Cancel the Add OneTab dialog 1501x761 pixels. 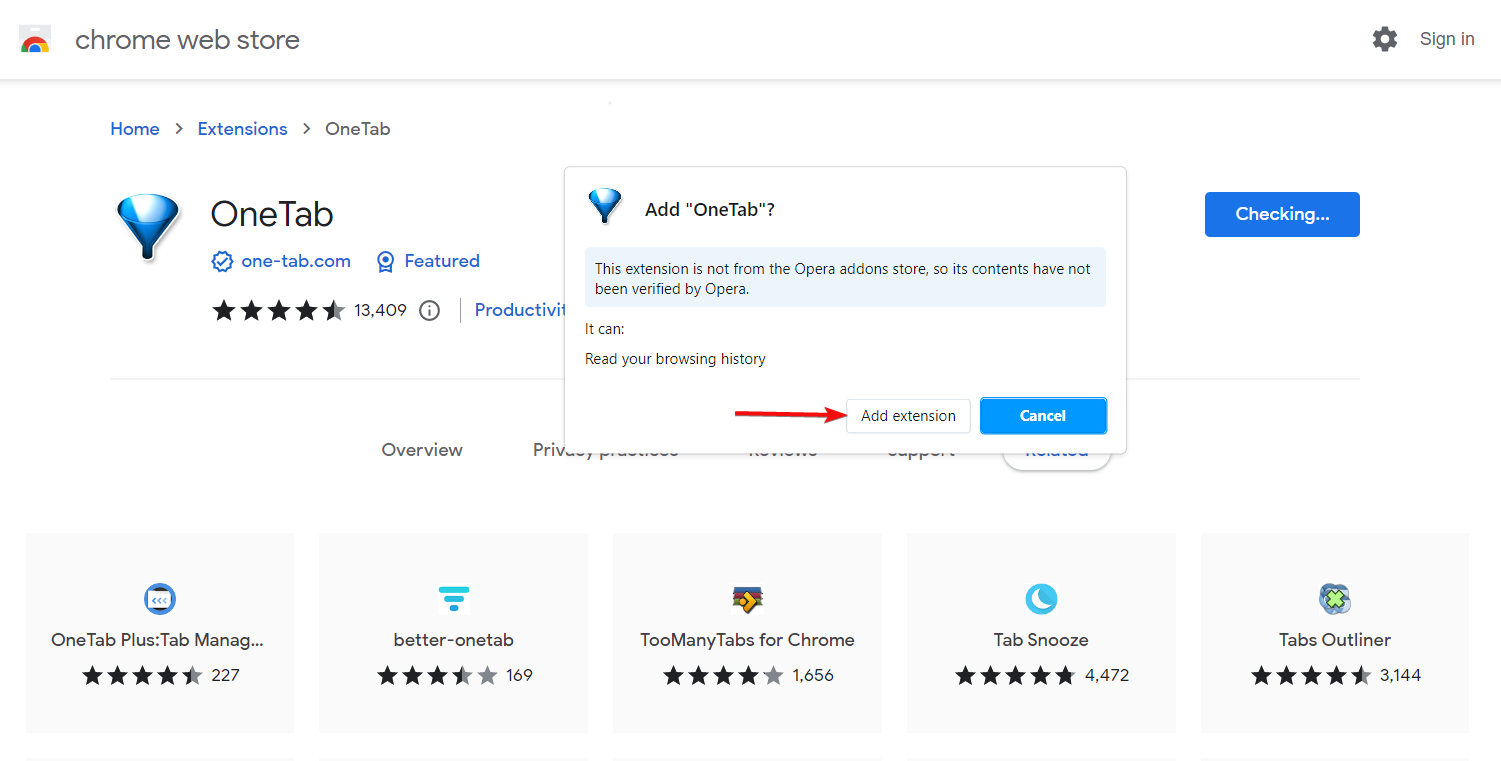point(1043,416)
